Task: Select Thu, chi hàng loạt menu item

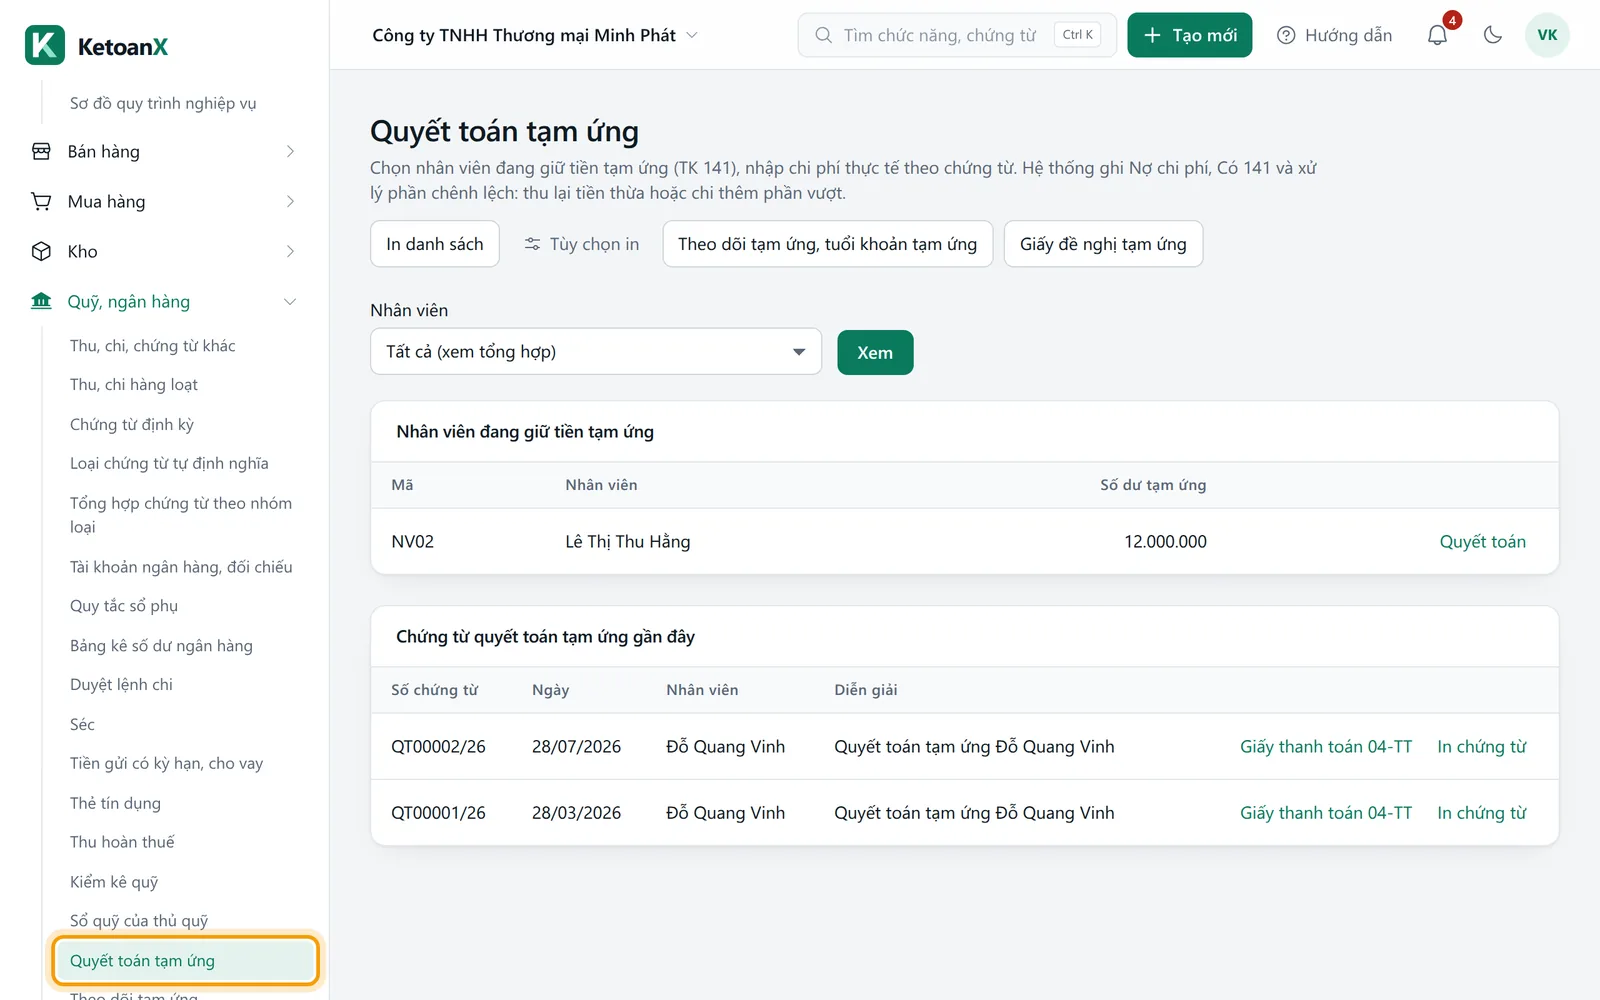Action: coord(134,385)
